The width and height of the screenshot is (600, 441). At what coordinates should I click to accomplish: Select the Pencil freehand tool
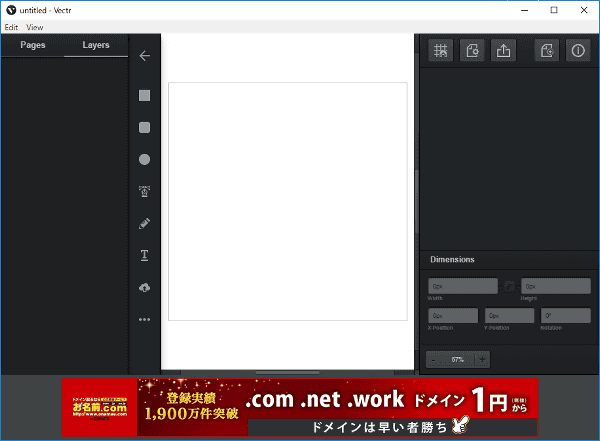point(144,223)
